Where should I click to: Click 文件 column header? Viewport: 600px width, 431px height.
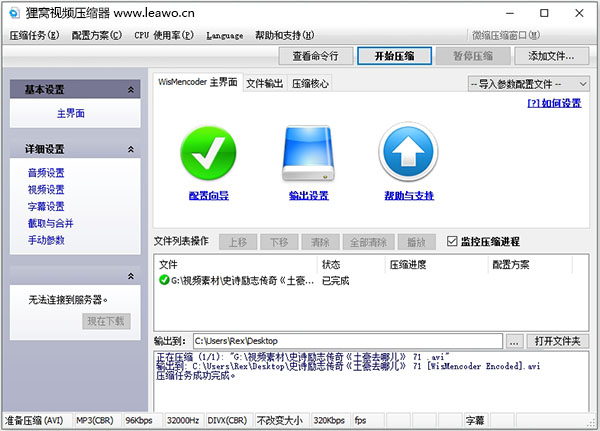point(236,264)
